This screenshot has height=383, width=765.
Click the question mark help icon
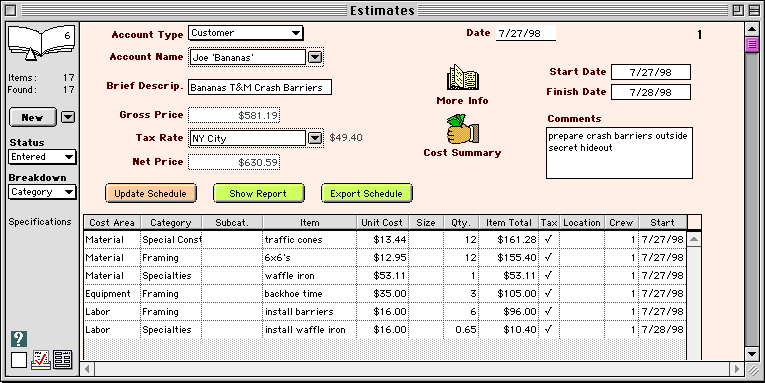[19, 339]
